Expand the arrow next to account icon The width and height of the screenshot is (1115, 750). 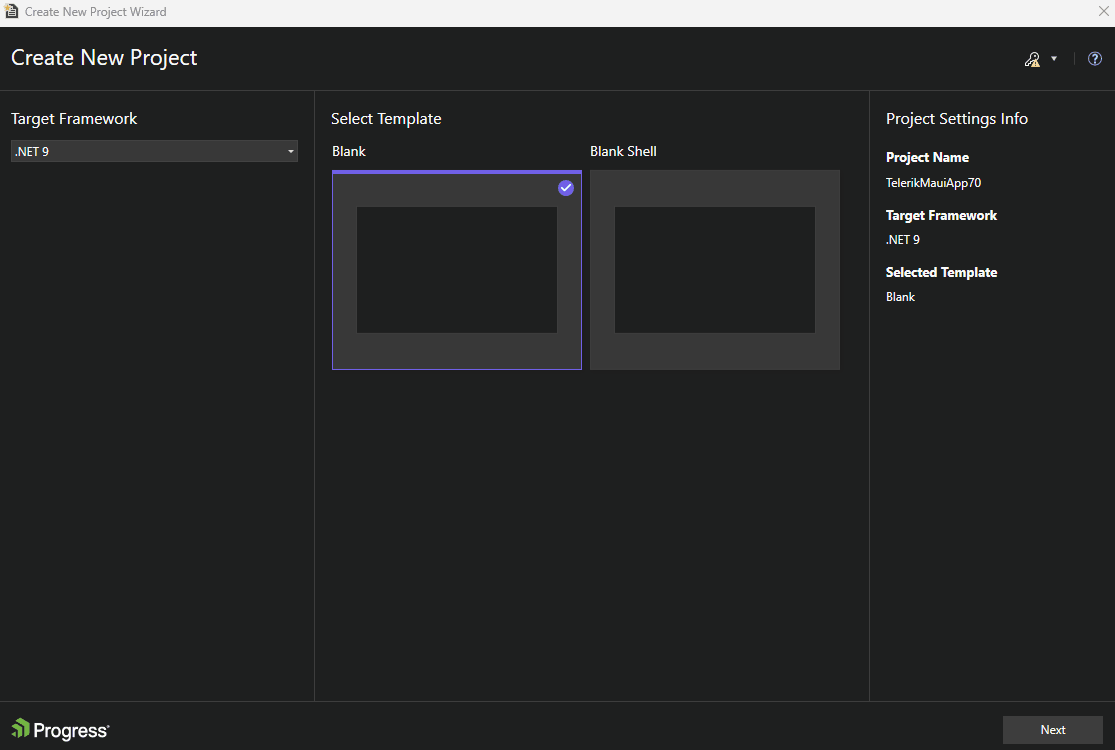tap(1054, 59)
